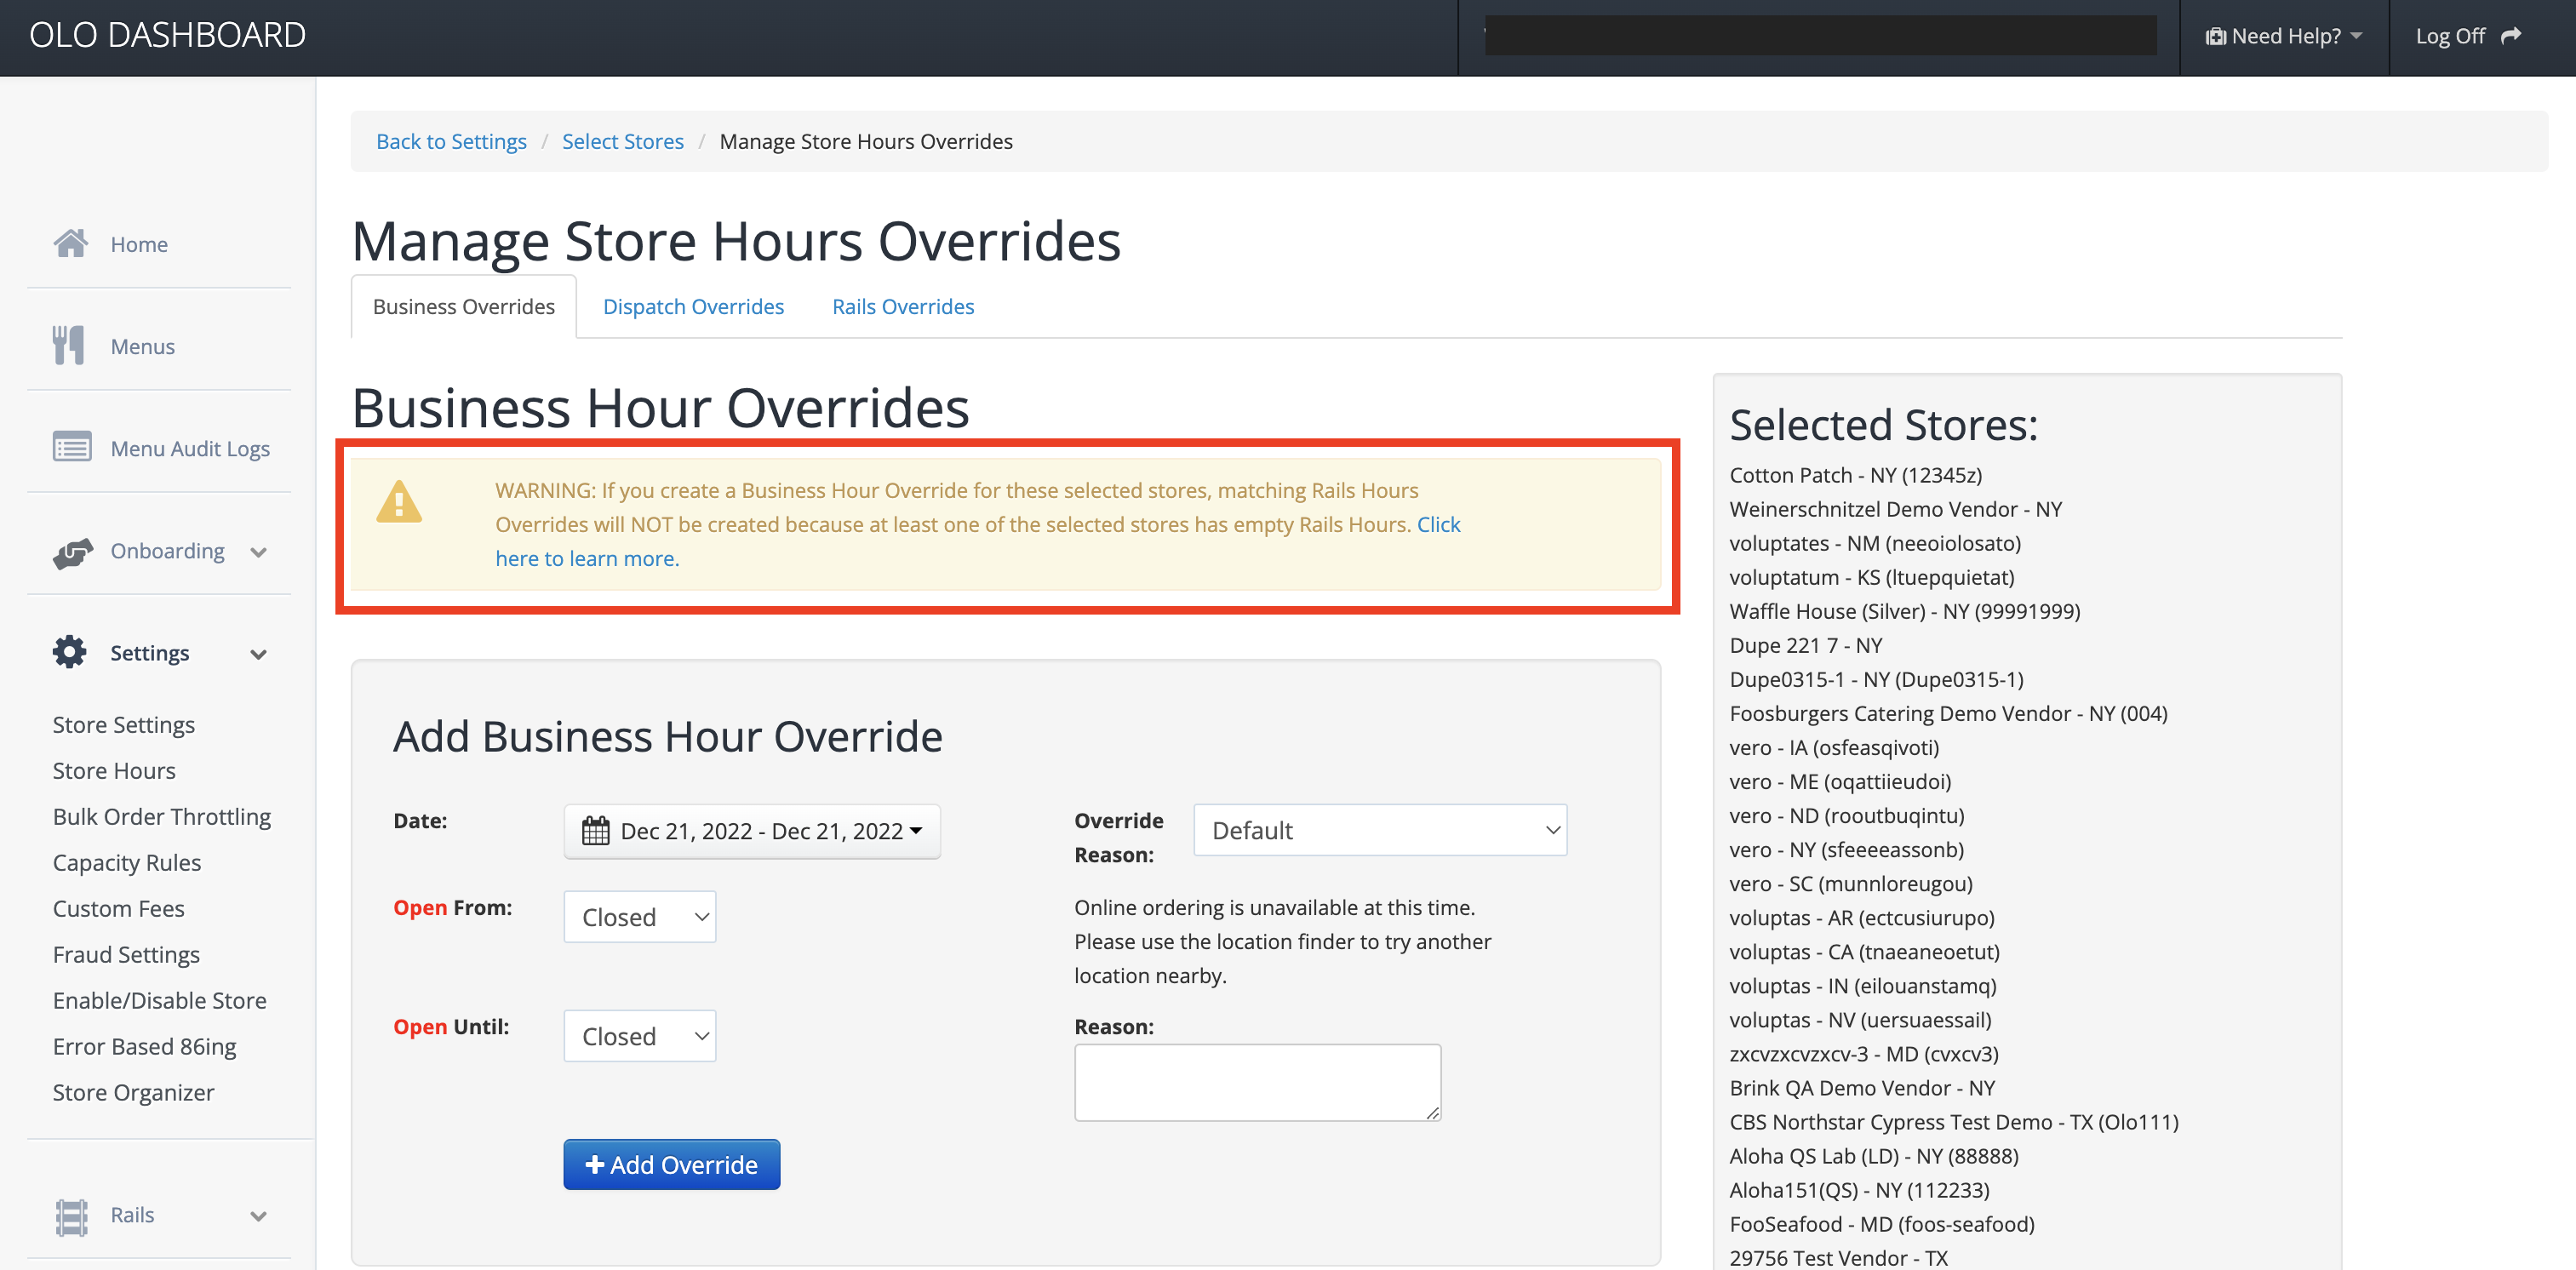Click 'Dupe 221 7 - NY' store entry
The width and height of the screenshot is (2576, 1270).
[1806, 645]
